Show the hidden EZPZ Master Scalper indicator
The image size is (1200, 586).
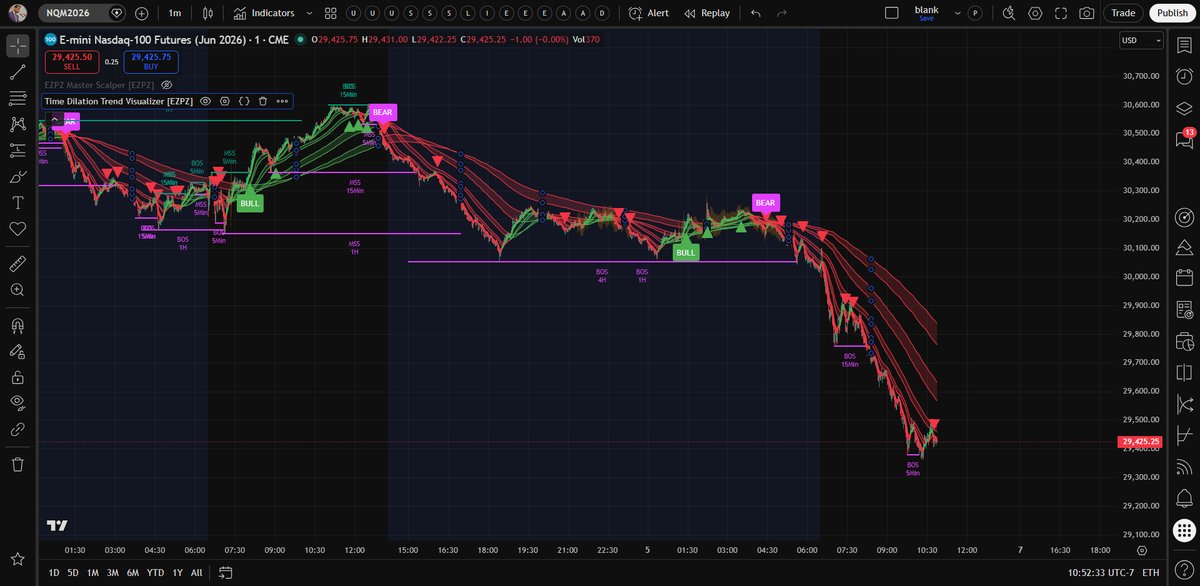point(167,85)
